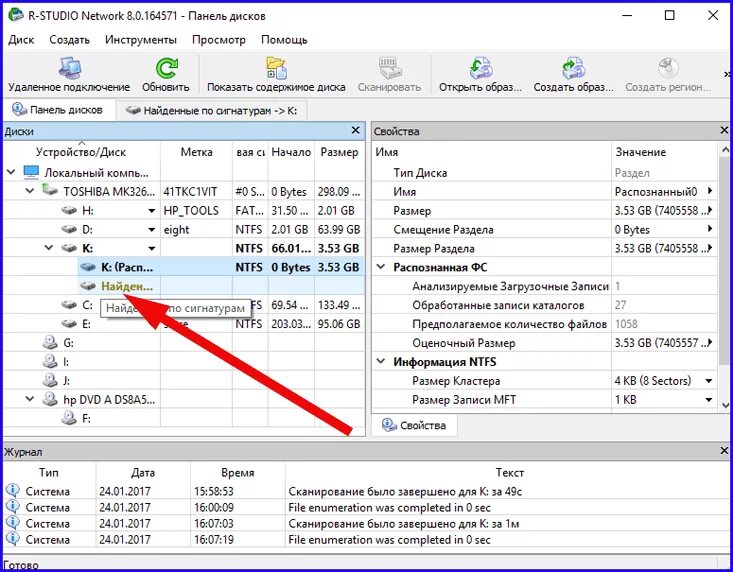Select the Свойства tab below properties
The width and height of the screenshot is (733, 572).
tap(414, 425)
